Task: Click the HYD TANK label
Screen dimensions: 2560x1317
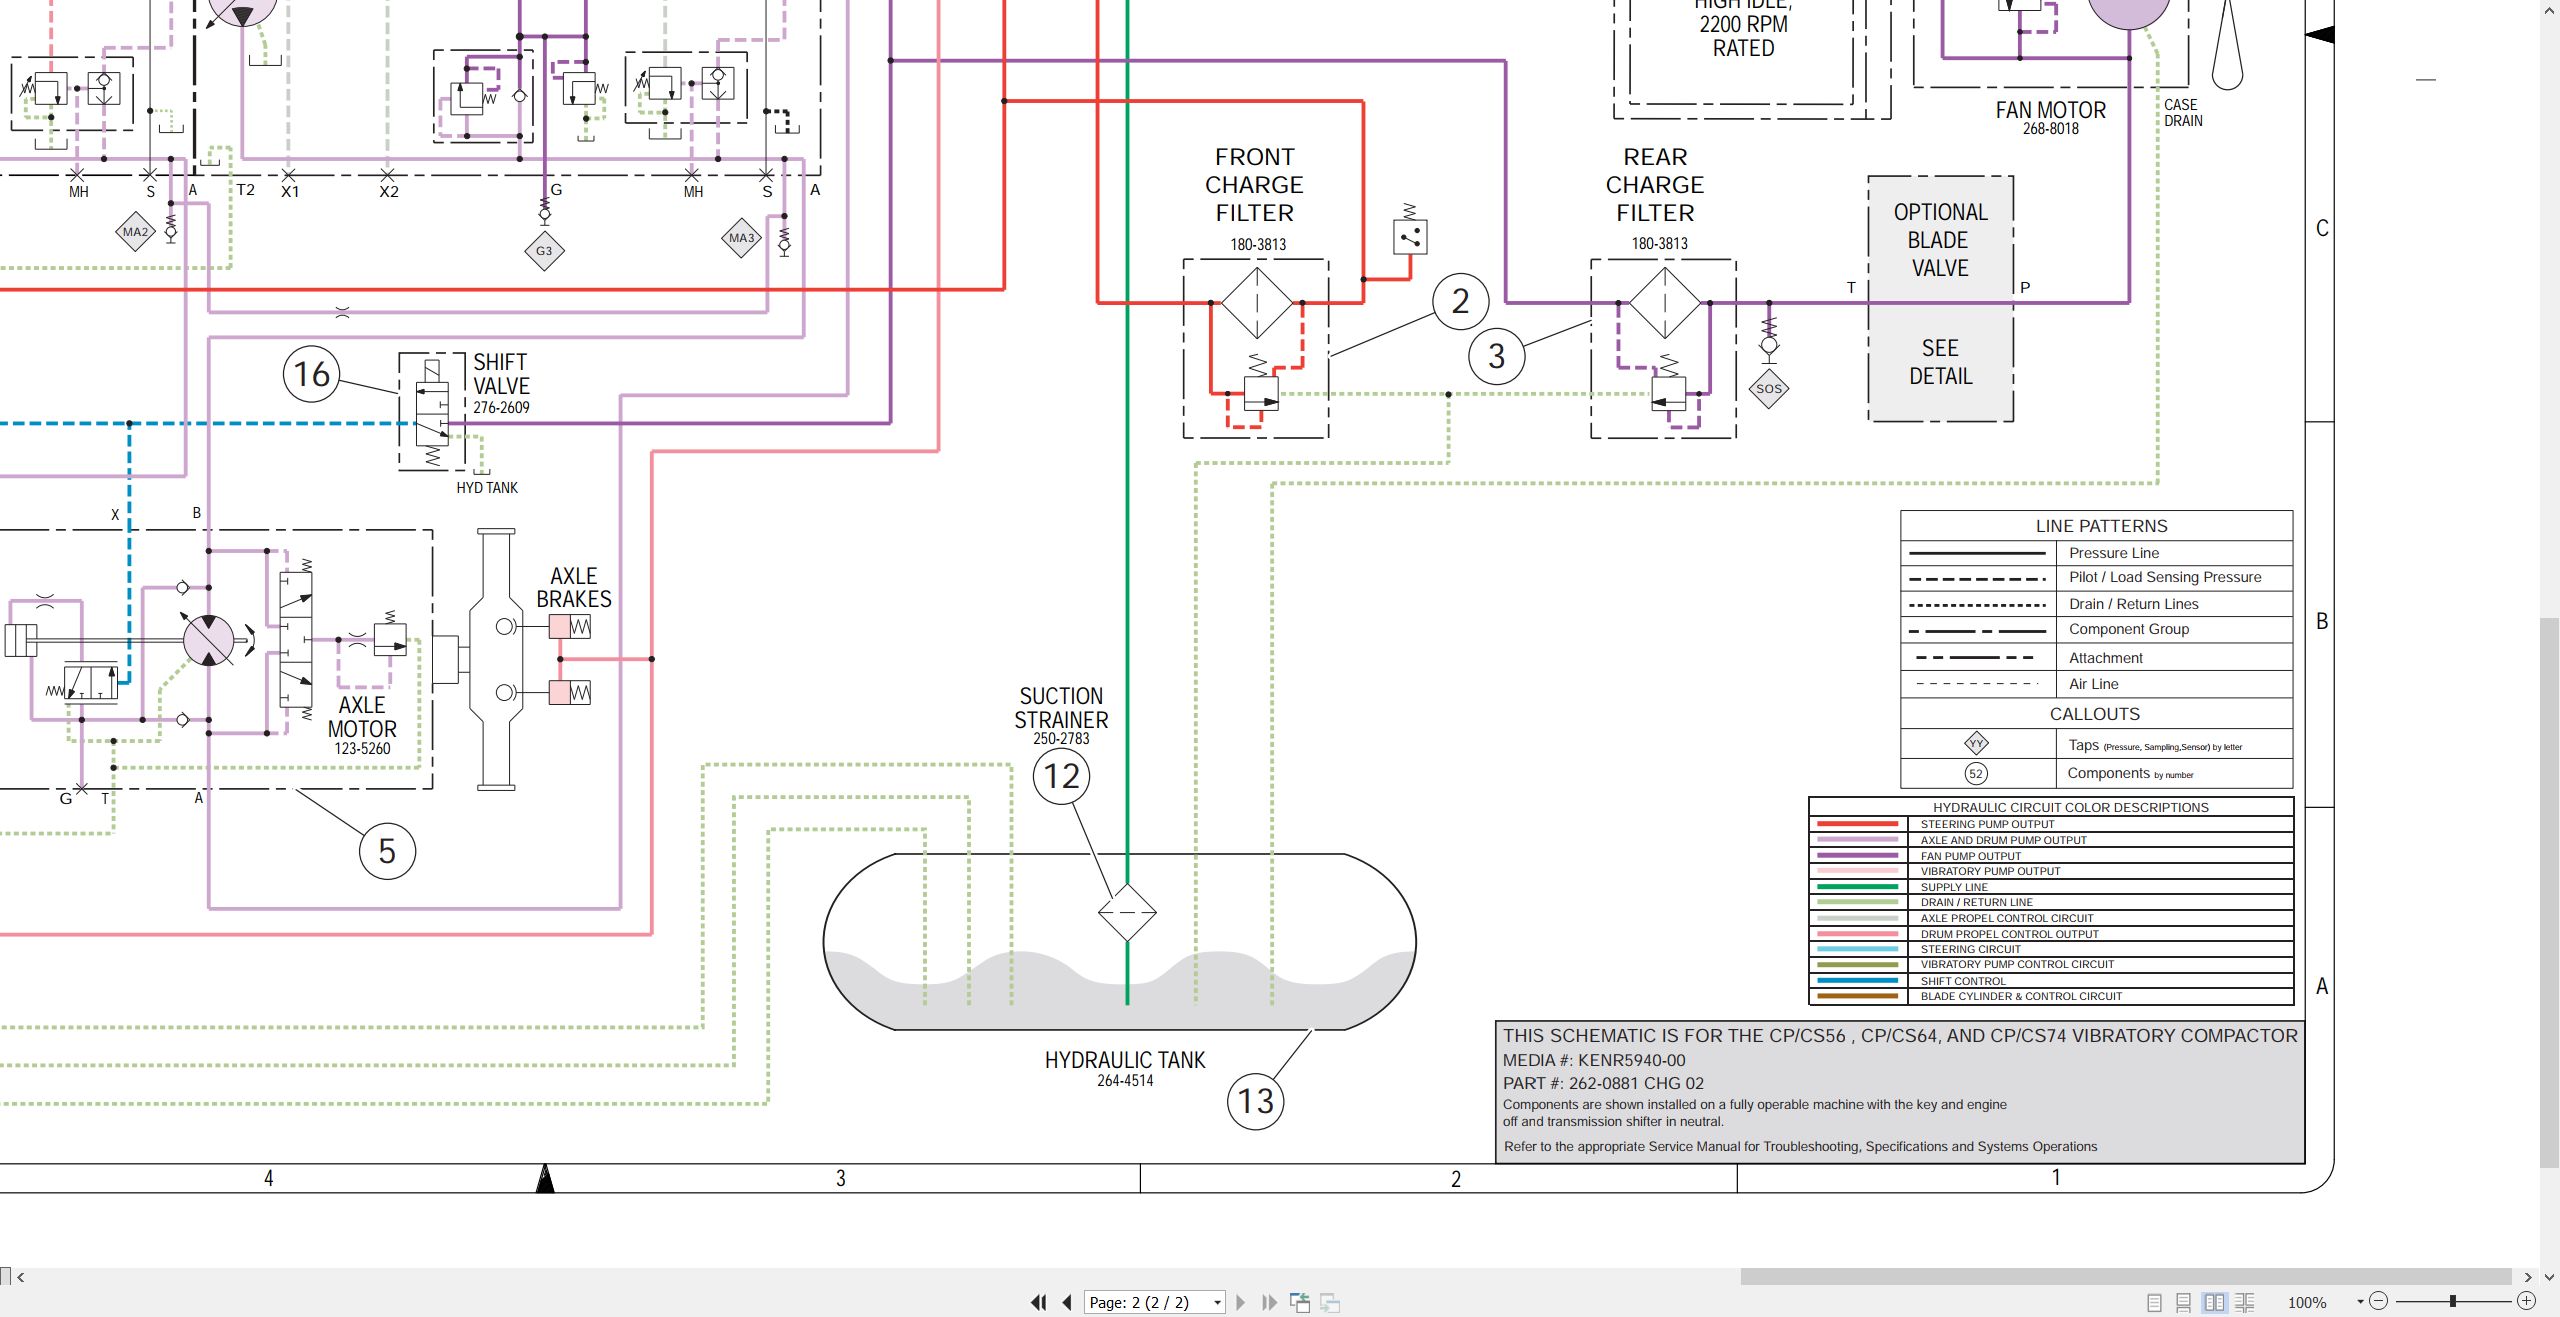Action: 487,488
